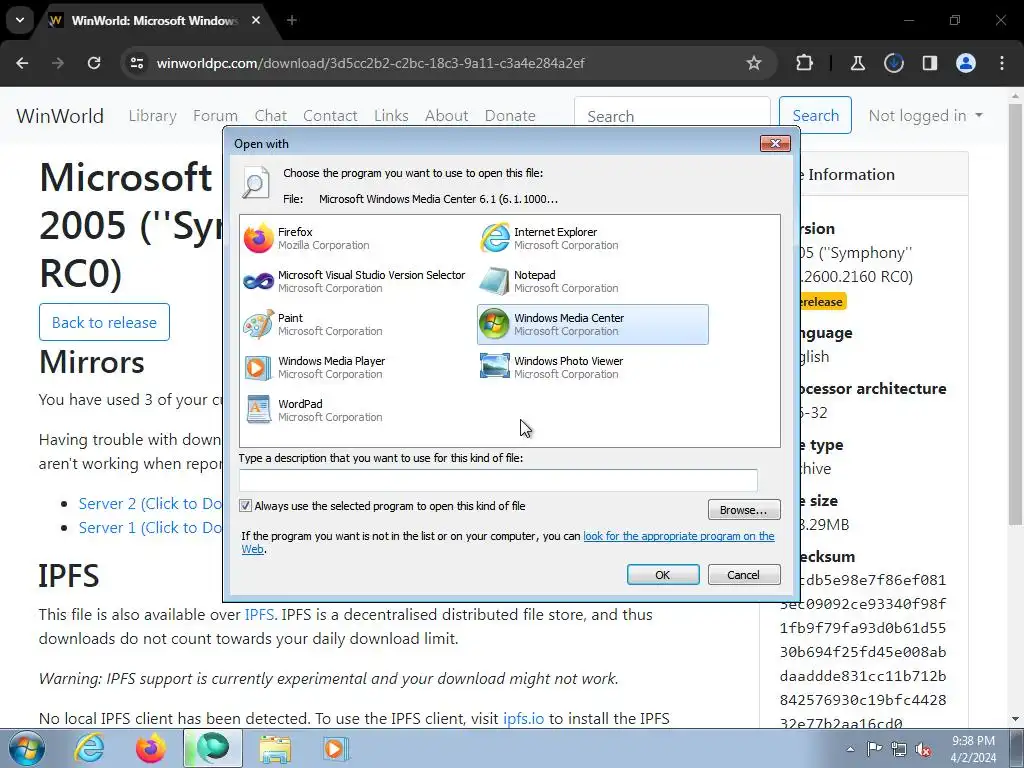Open Chrome tab search dropdown

pyautogui.click(x=20, y=20)
